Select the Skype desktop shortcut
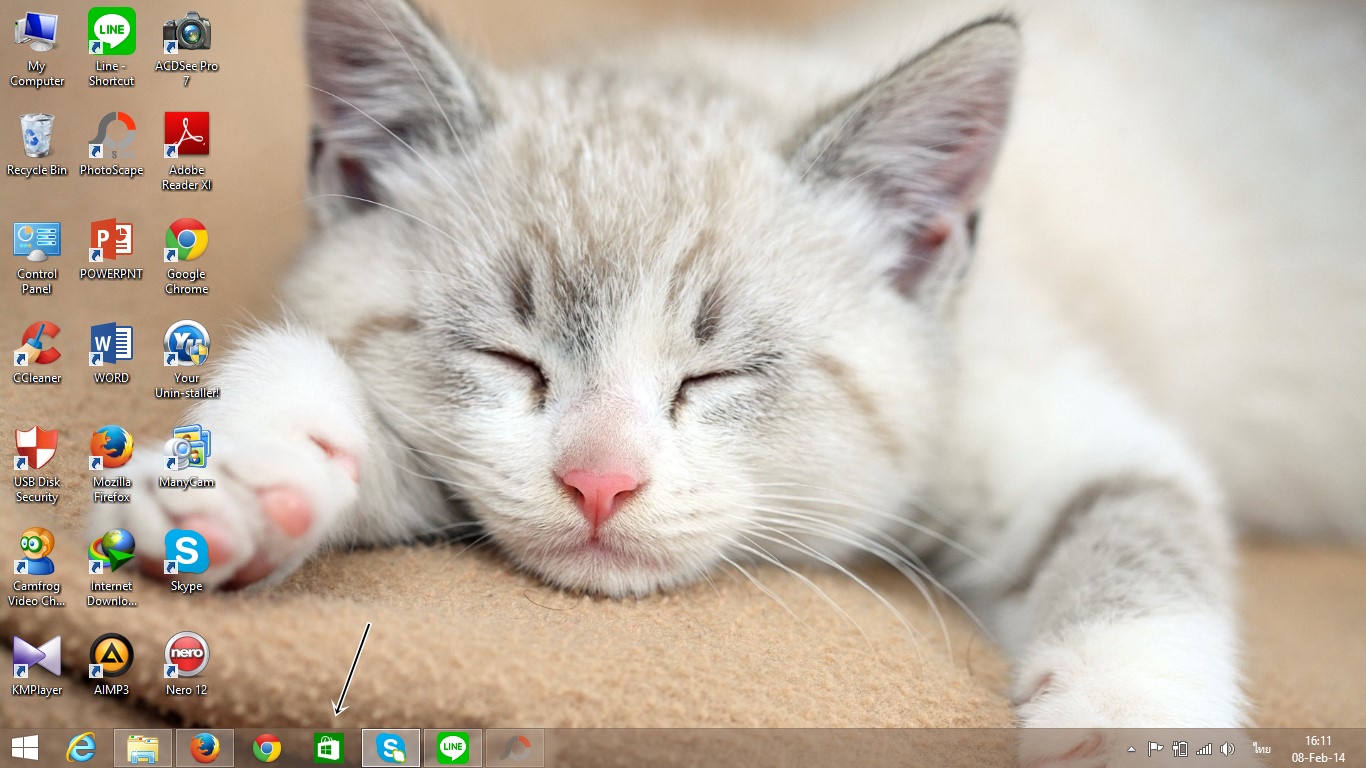The width and height of the screenshot is (1366, 768). pyautogui.click(x=186, y=561)
